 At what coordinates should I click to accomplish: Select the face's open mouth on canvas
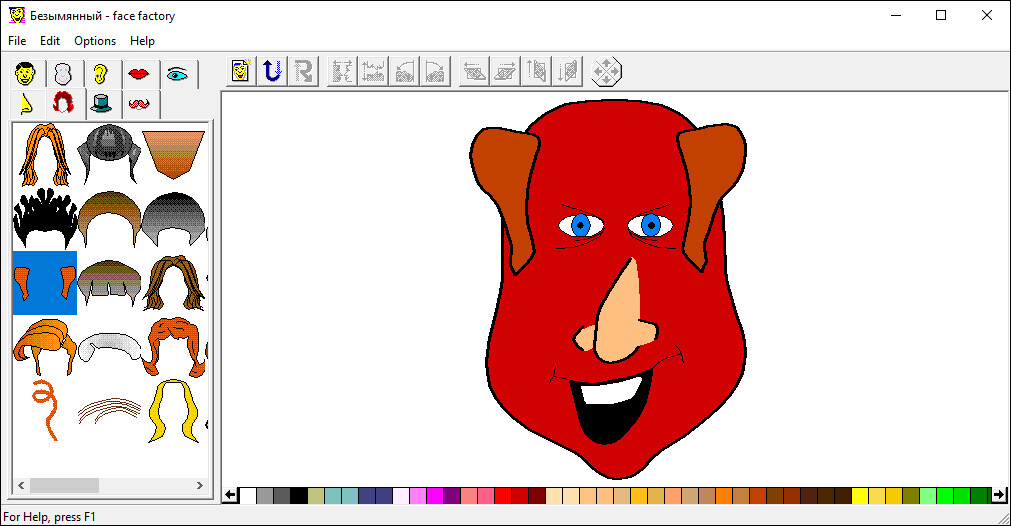point(609,409)
